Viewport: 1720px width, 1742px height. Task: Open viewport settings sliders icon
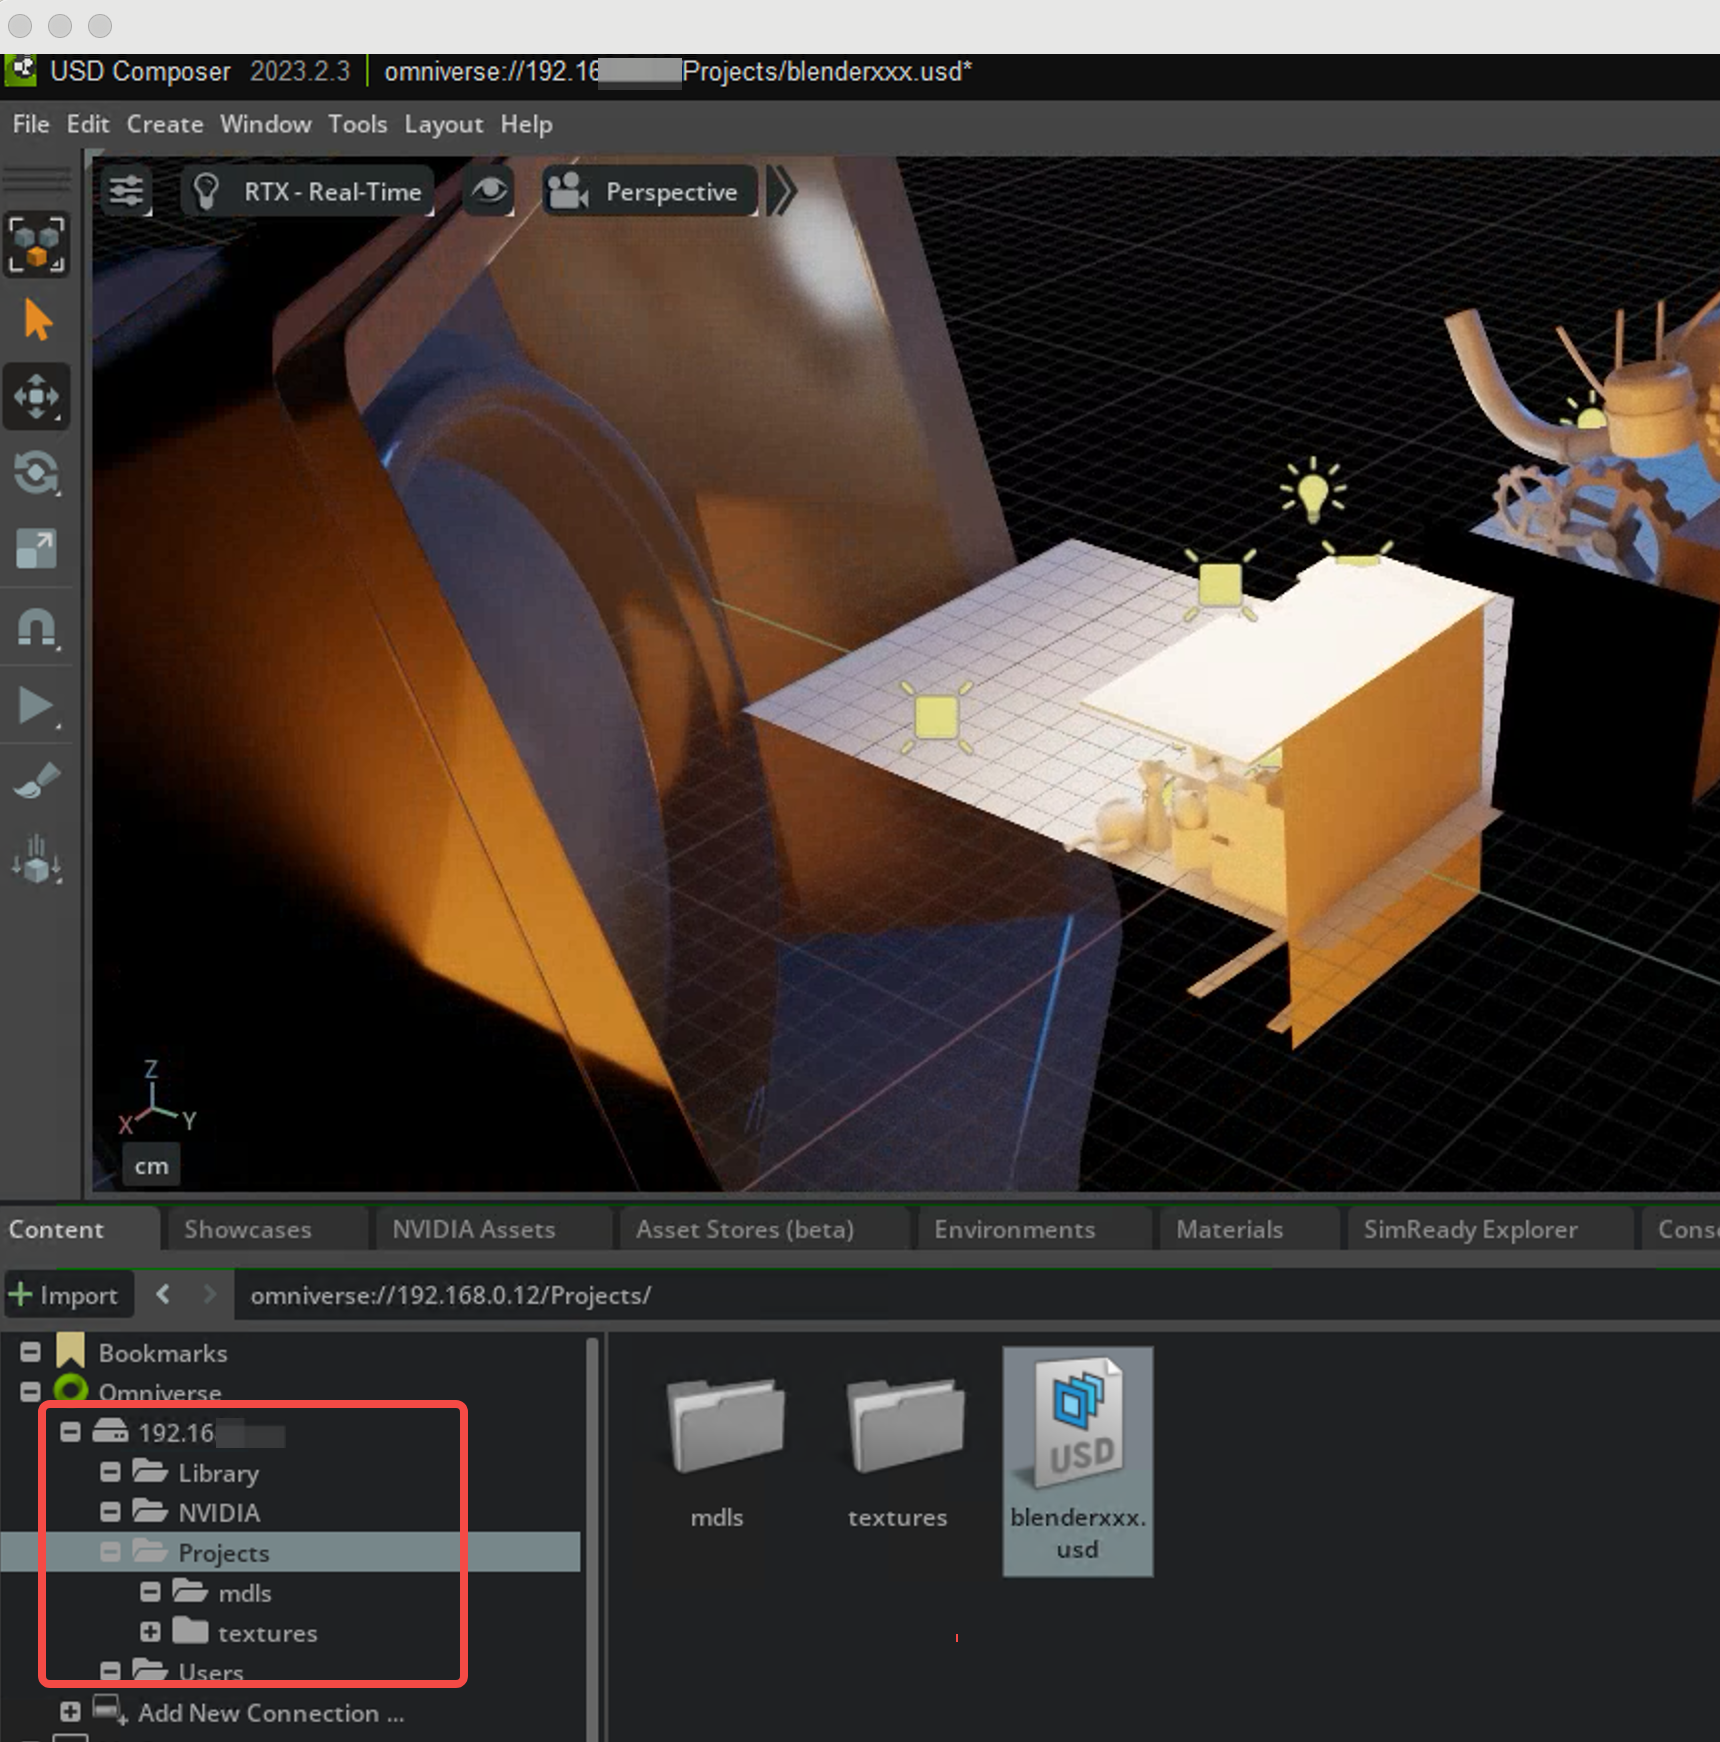coord(127,191)
